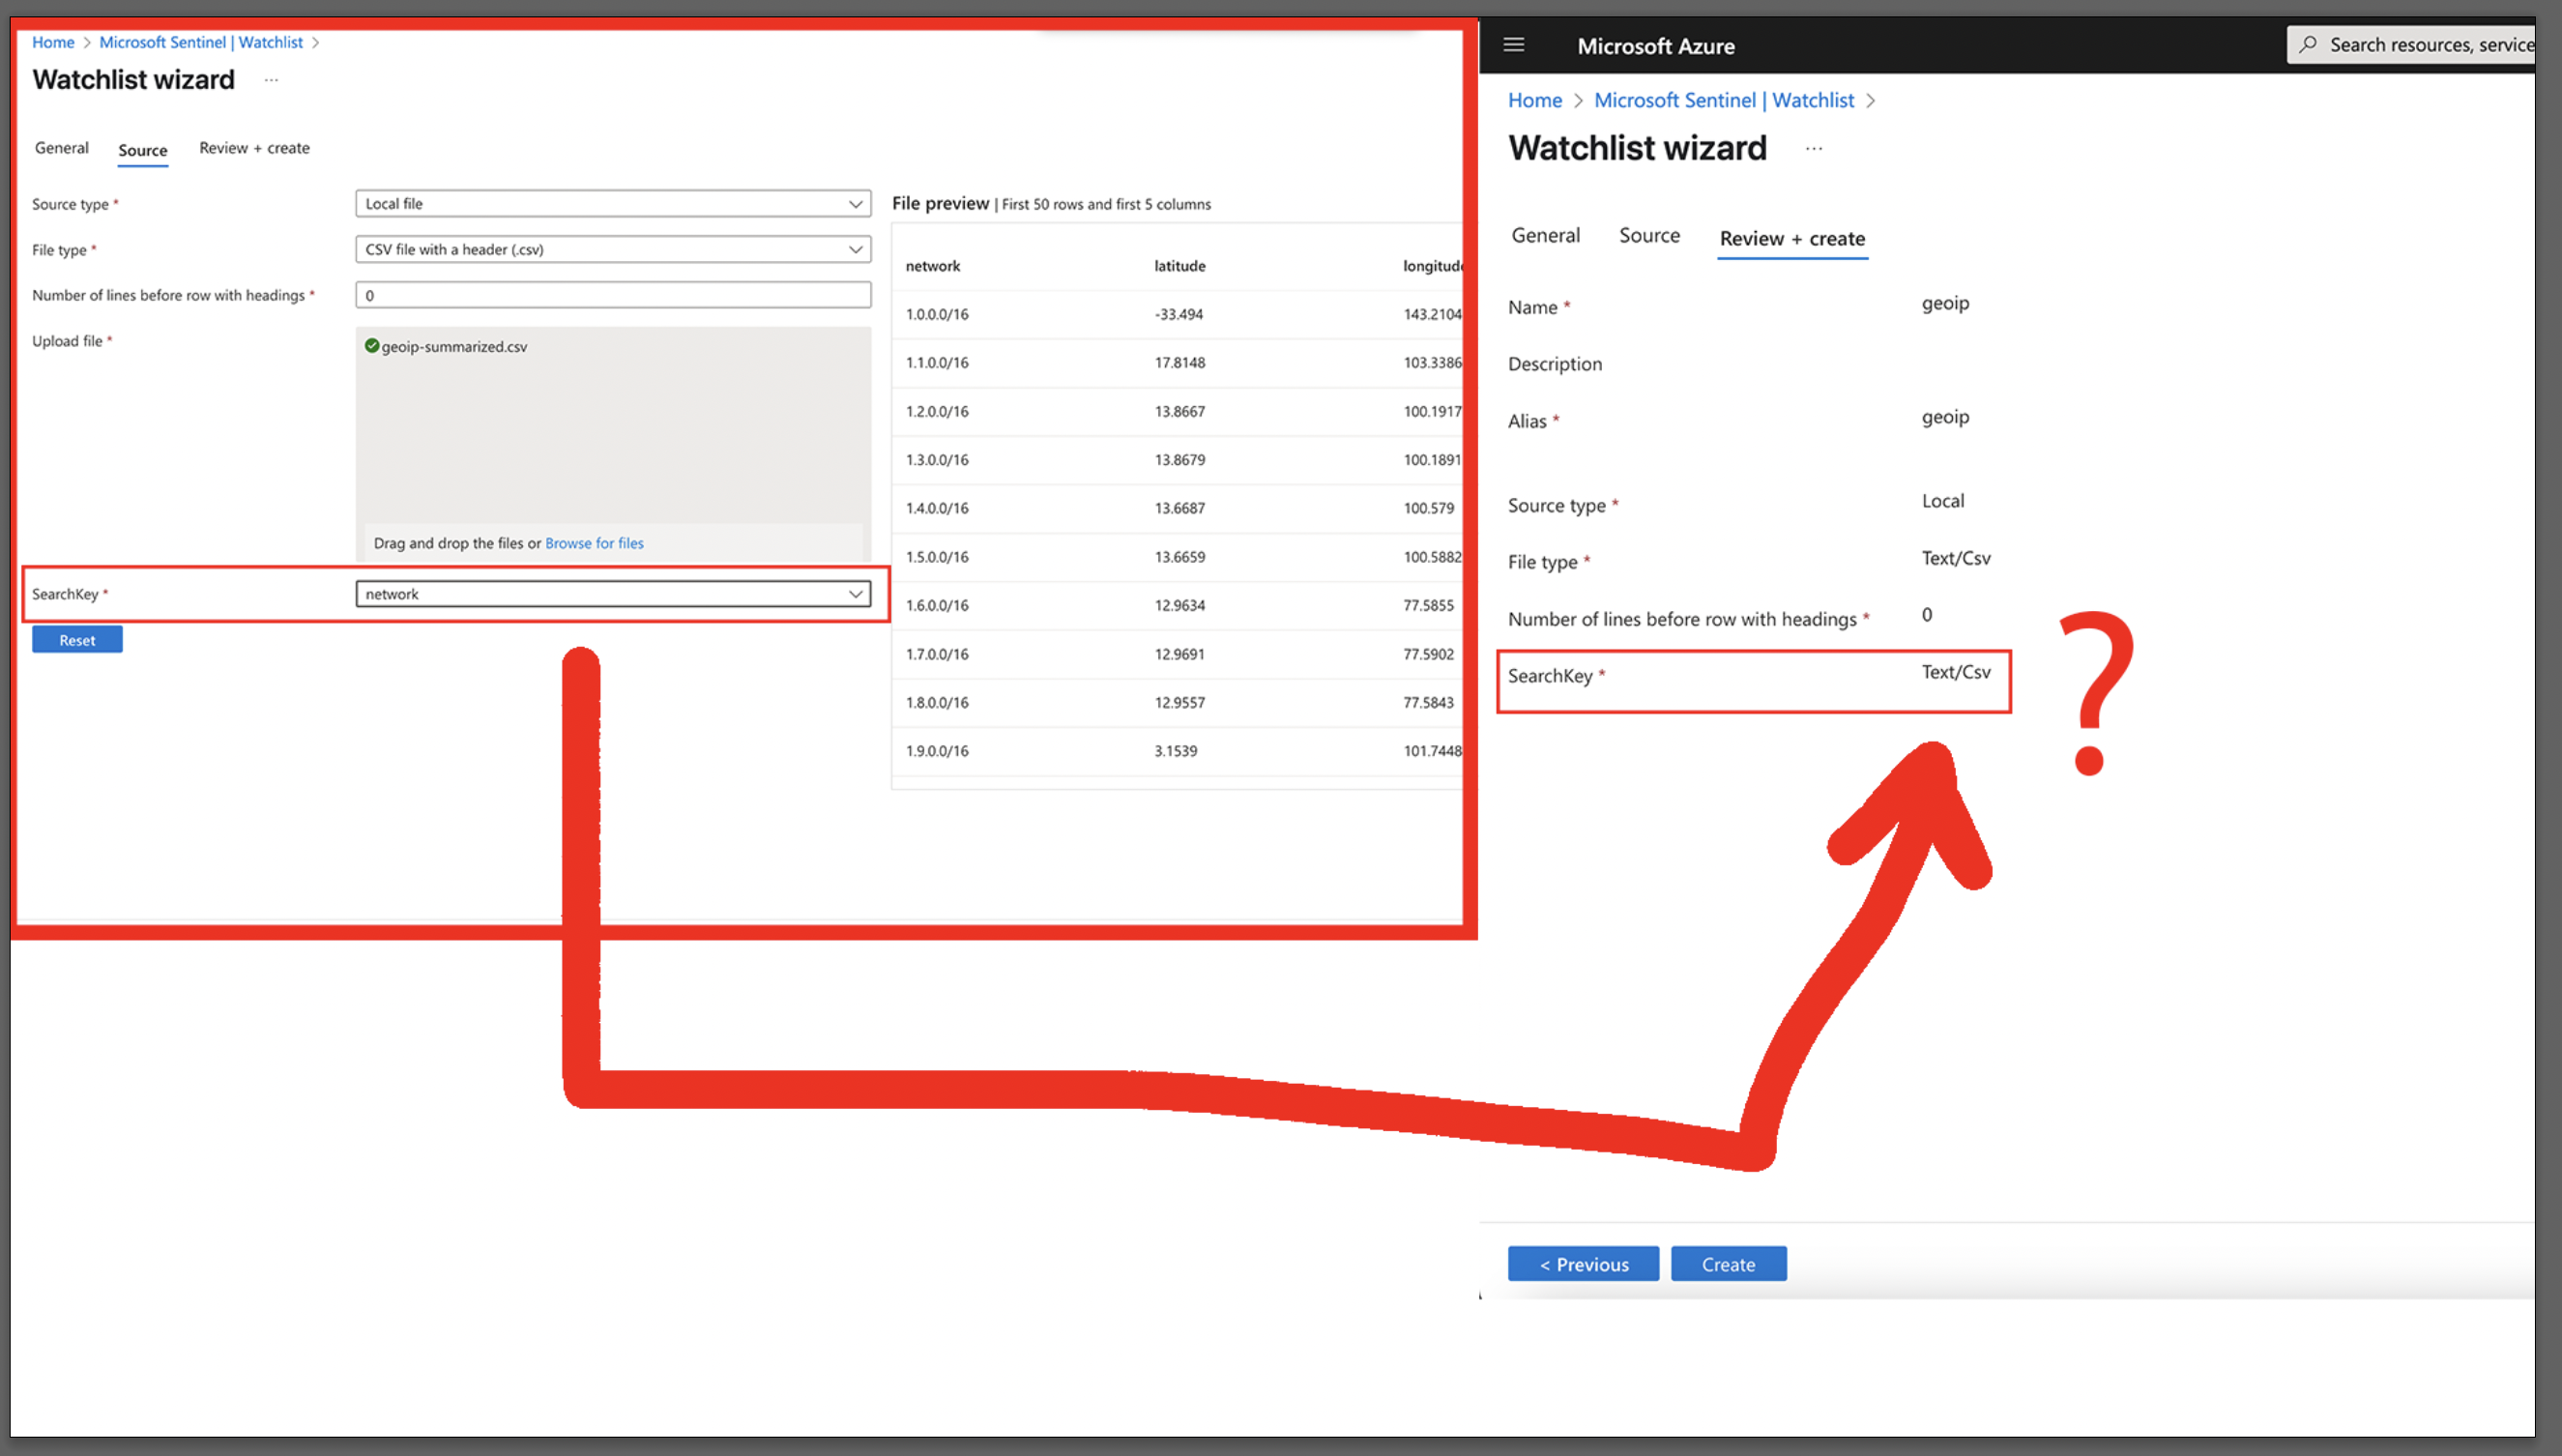
Task: Select Review + create tab in right wizard
Action: point(1792,238)
